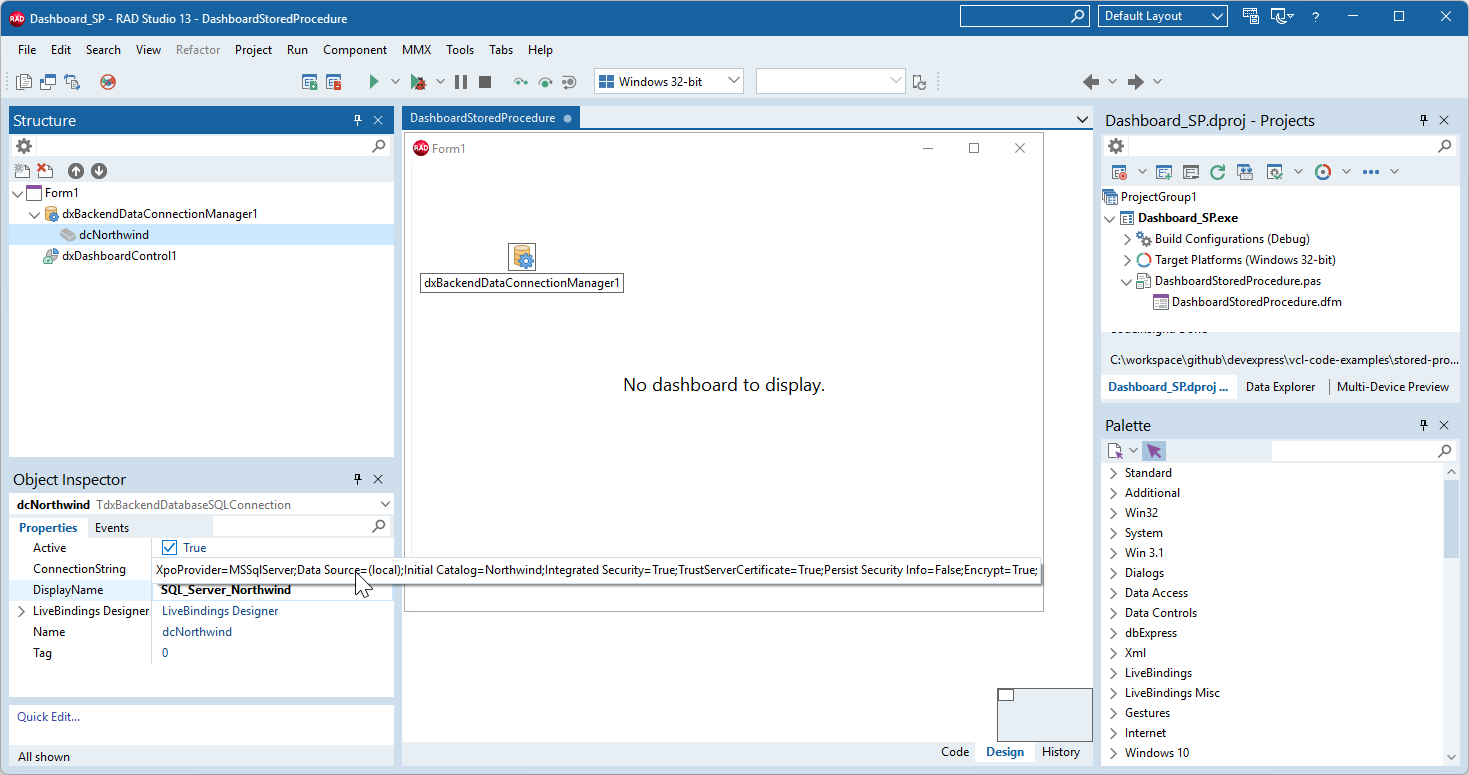Click the IDE search field in title bar
The width and height of the screenshot is (1469, 775).
point(1024,16)
